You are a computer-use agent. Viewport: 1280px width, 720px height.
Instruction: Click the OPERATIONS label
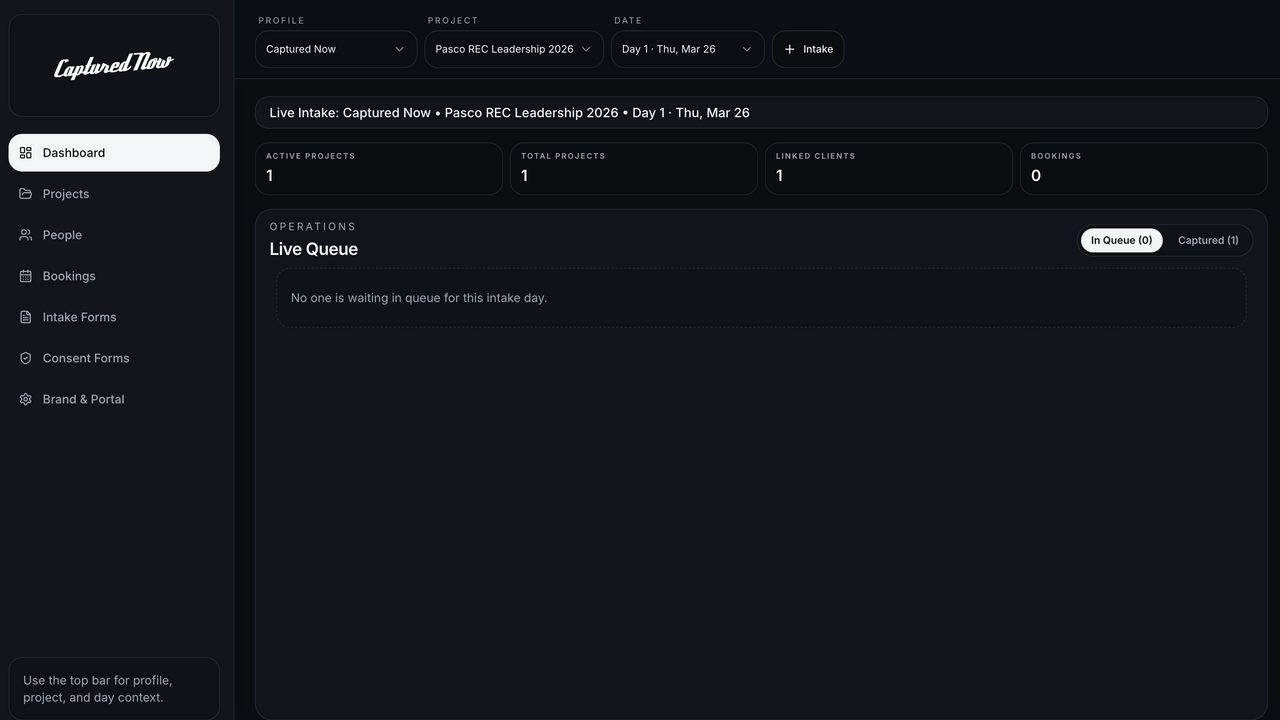click(x=313, y=227)
